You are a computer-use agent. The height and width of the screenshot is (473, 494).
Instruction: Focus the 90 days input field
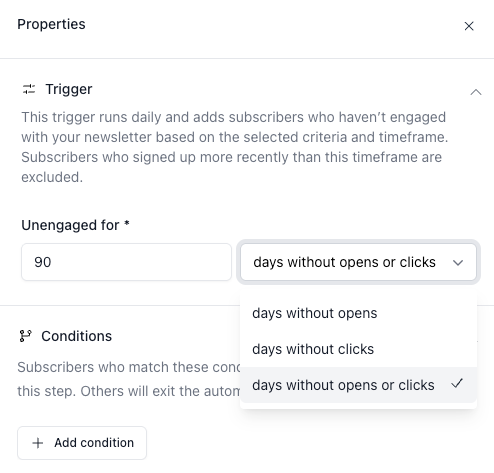coord(126,262)
